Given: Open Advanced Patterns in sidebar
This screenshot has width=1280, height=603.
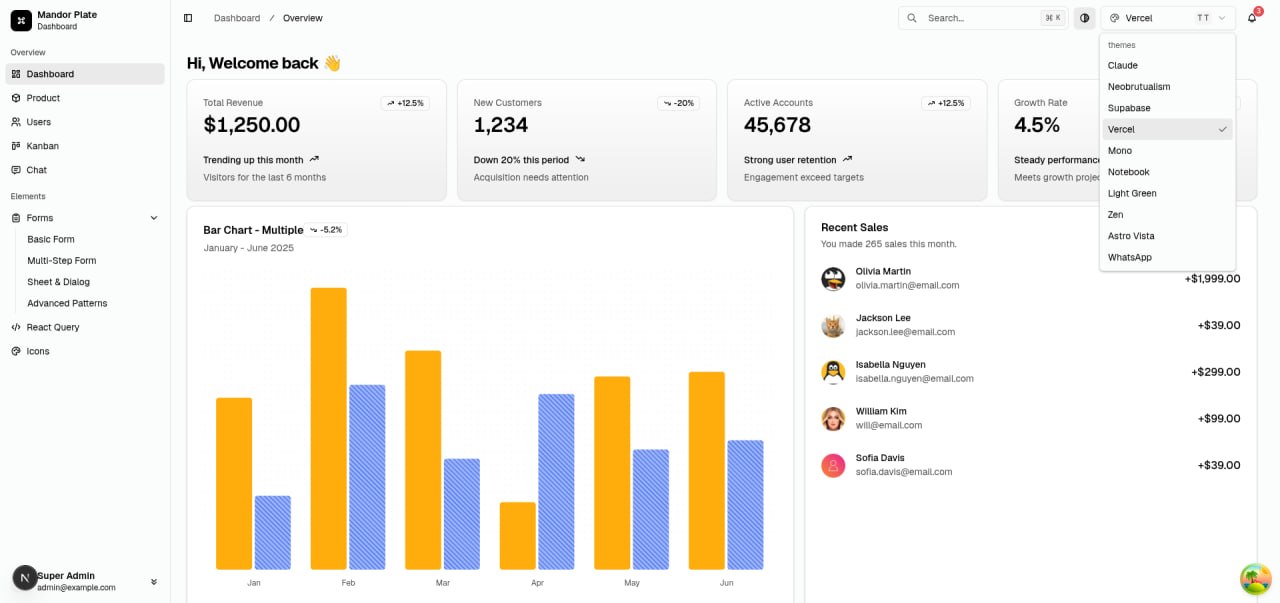Looking at the screenshot, I should click(x=67, y=303).
